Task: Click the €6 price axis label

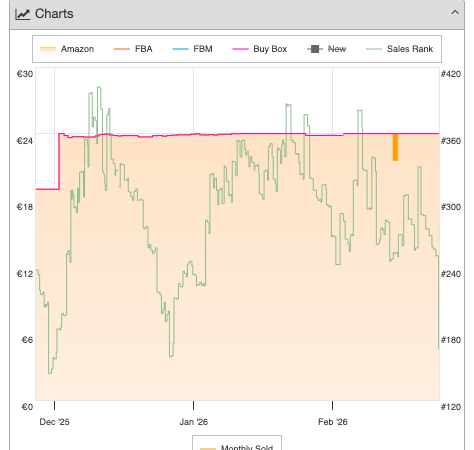Action: 27,340
